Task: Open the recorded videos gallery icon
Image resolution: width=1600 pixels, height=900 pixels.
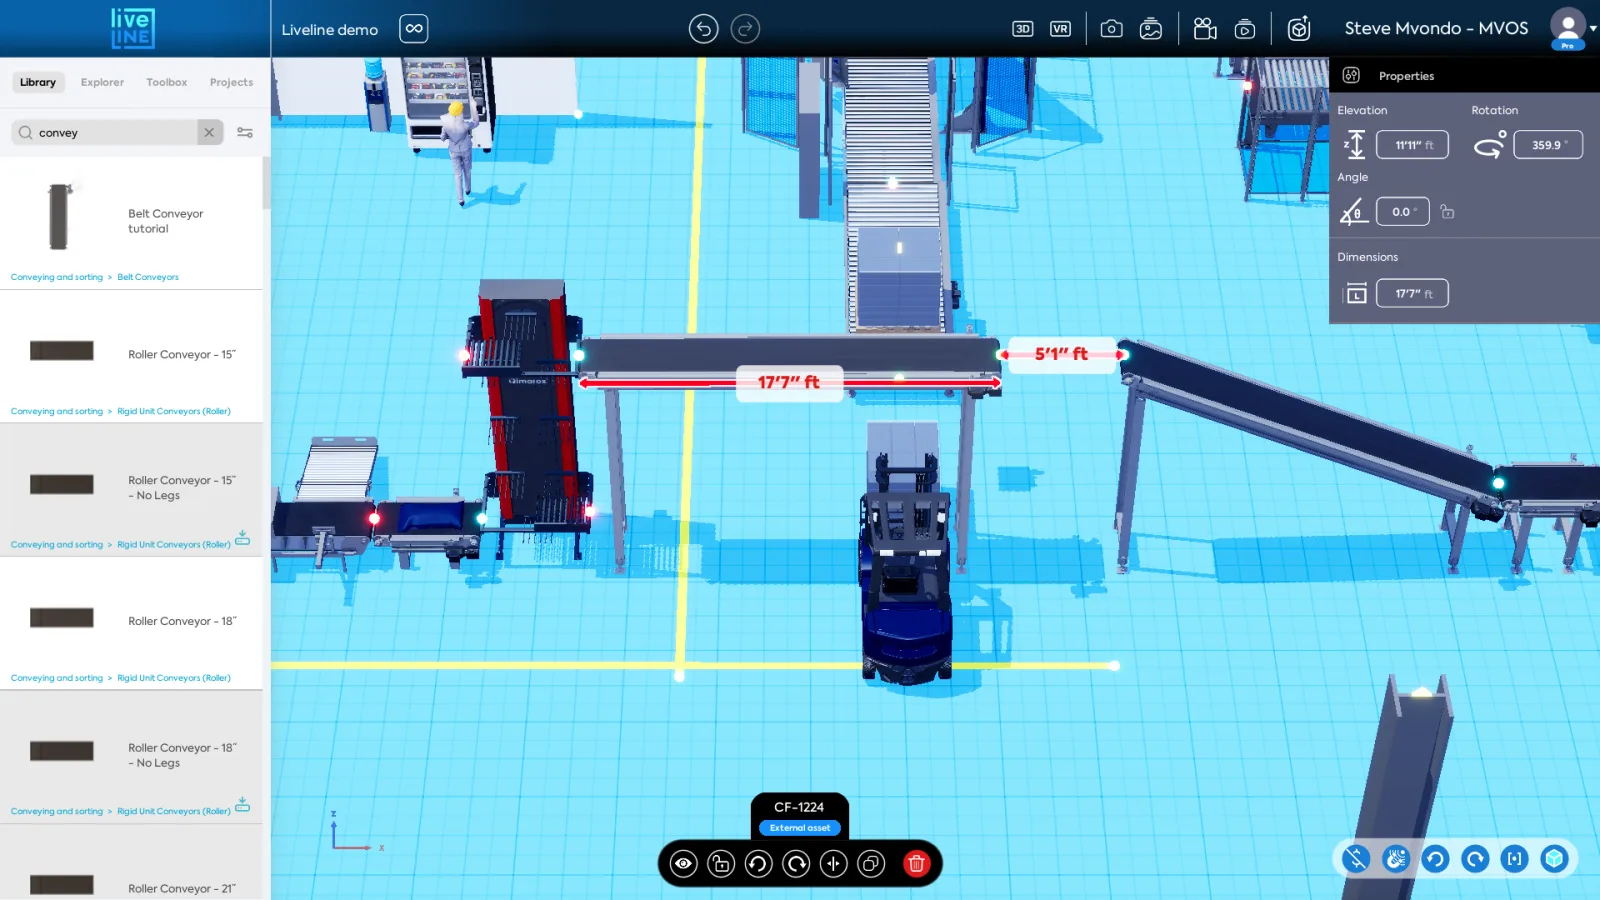Action: (x=1245, y=29)
